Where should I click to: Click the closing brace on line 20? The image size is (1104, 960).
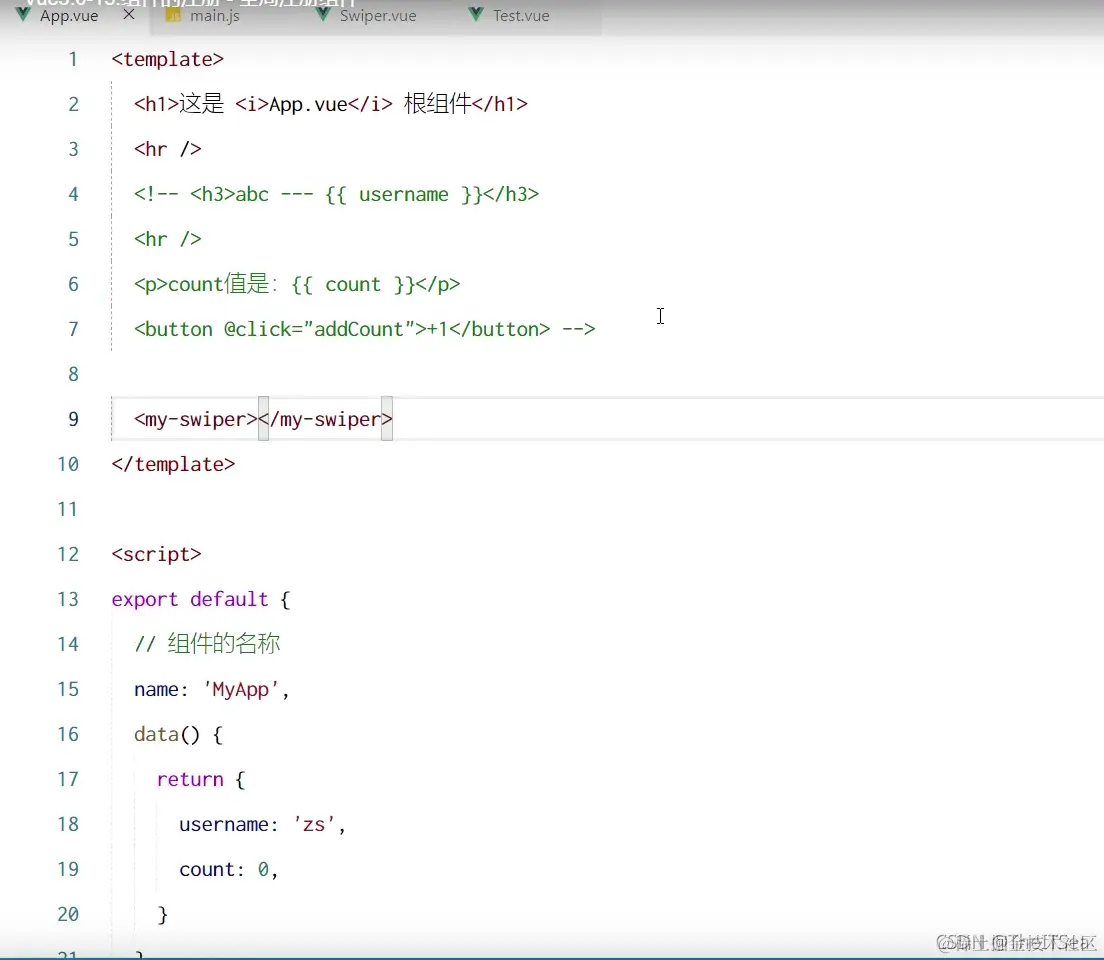pos(163,915)
